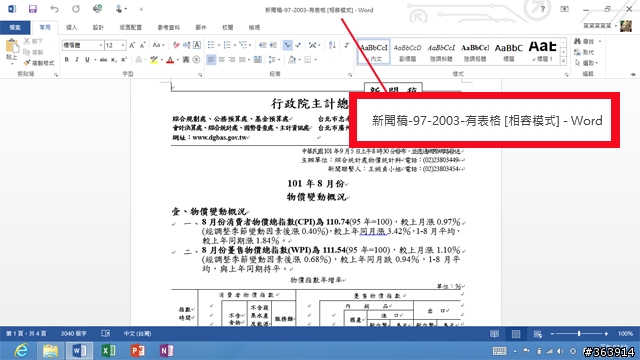Open the borders dropdown
Image resolution: width=640 pixels, height=360 pixels.
pos(316,60)
